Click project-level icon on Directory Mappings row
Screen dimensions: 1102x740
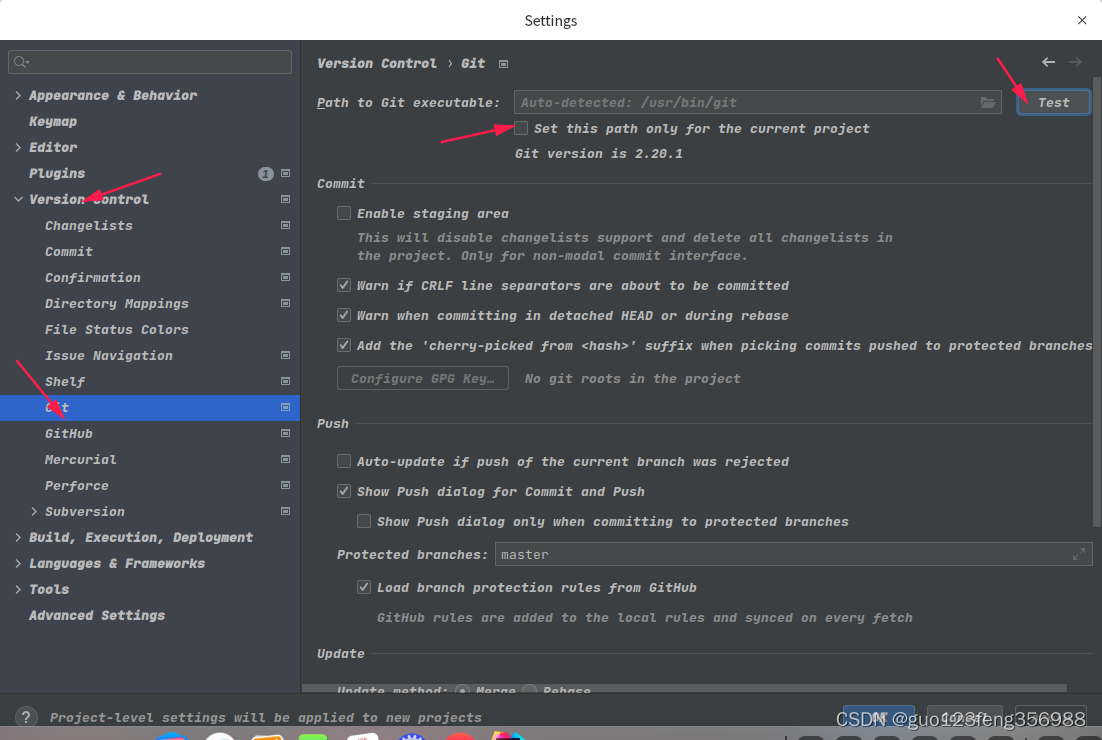point(285,303)
